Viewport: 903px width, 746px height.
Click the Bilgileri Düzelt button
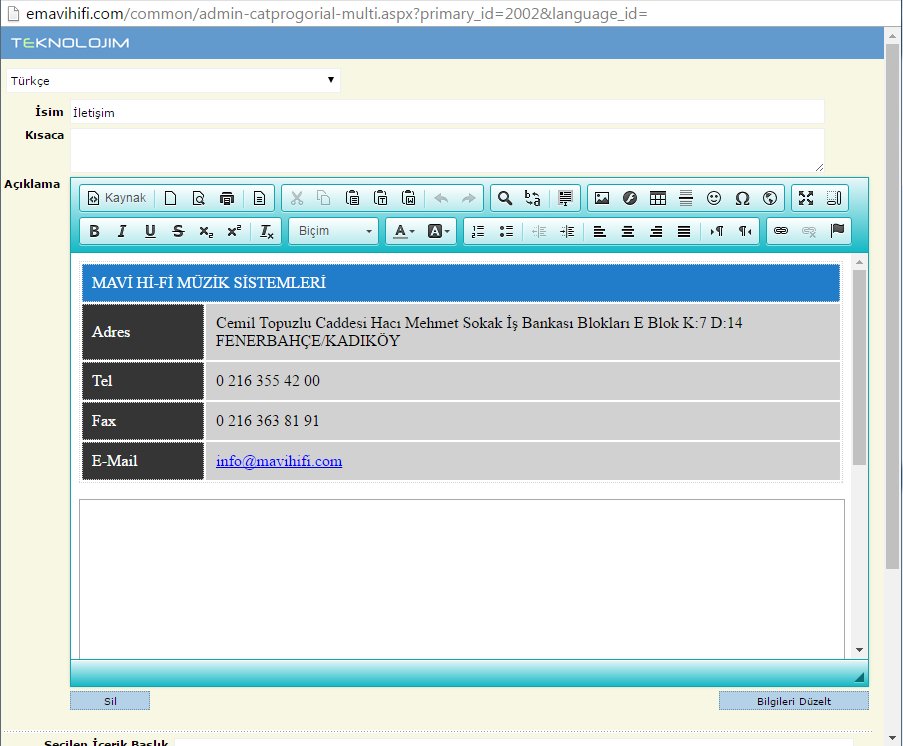click(794, 701)
